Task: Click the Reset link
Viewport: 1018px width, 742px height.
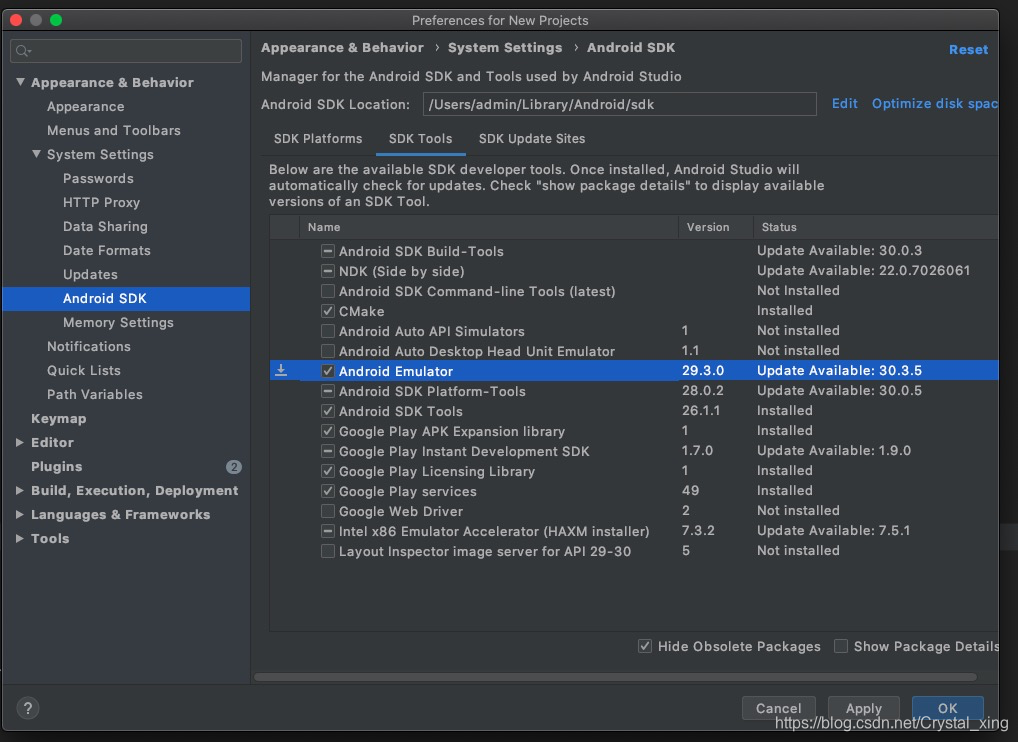Action: (x=968, y=49)
